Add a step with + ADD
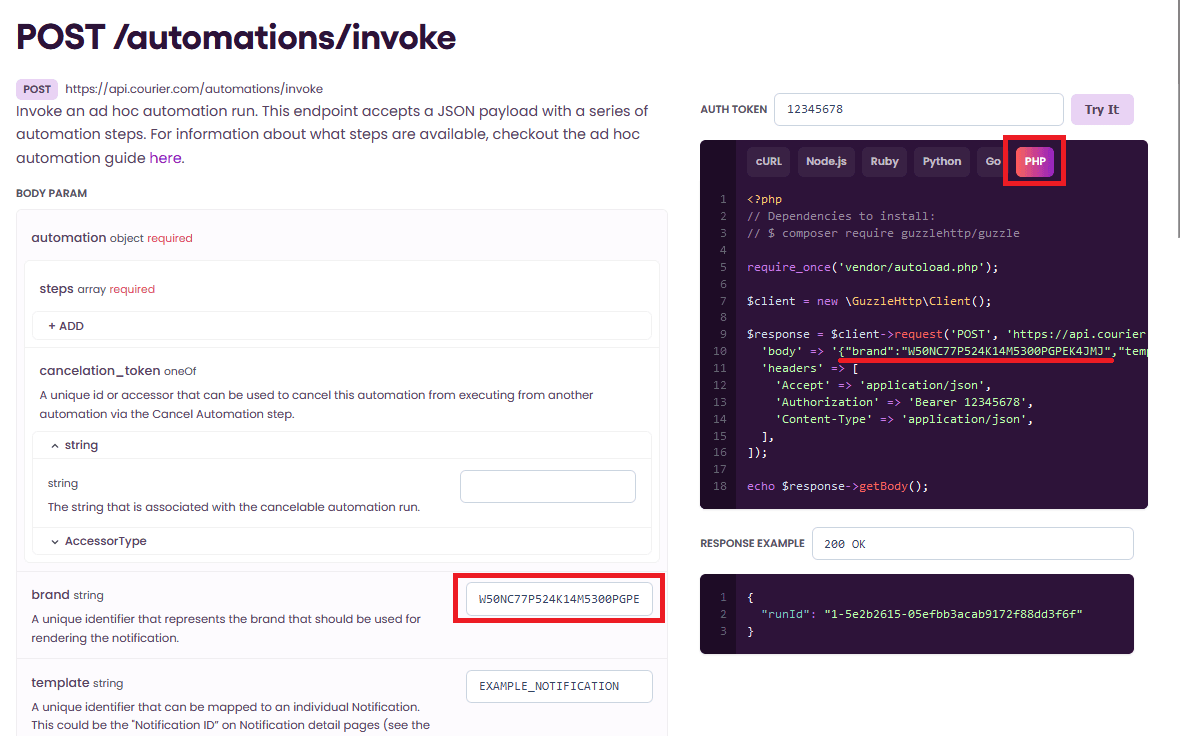 click(x=341, y=326)
